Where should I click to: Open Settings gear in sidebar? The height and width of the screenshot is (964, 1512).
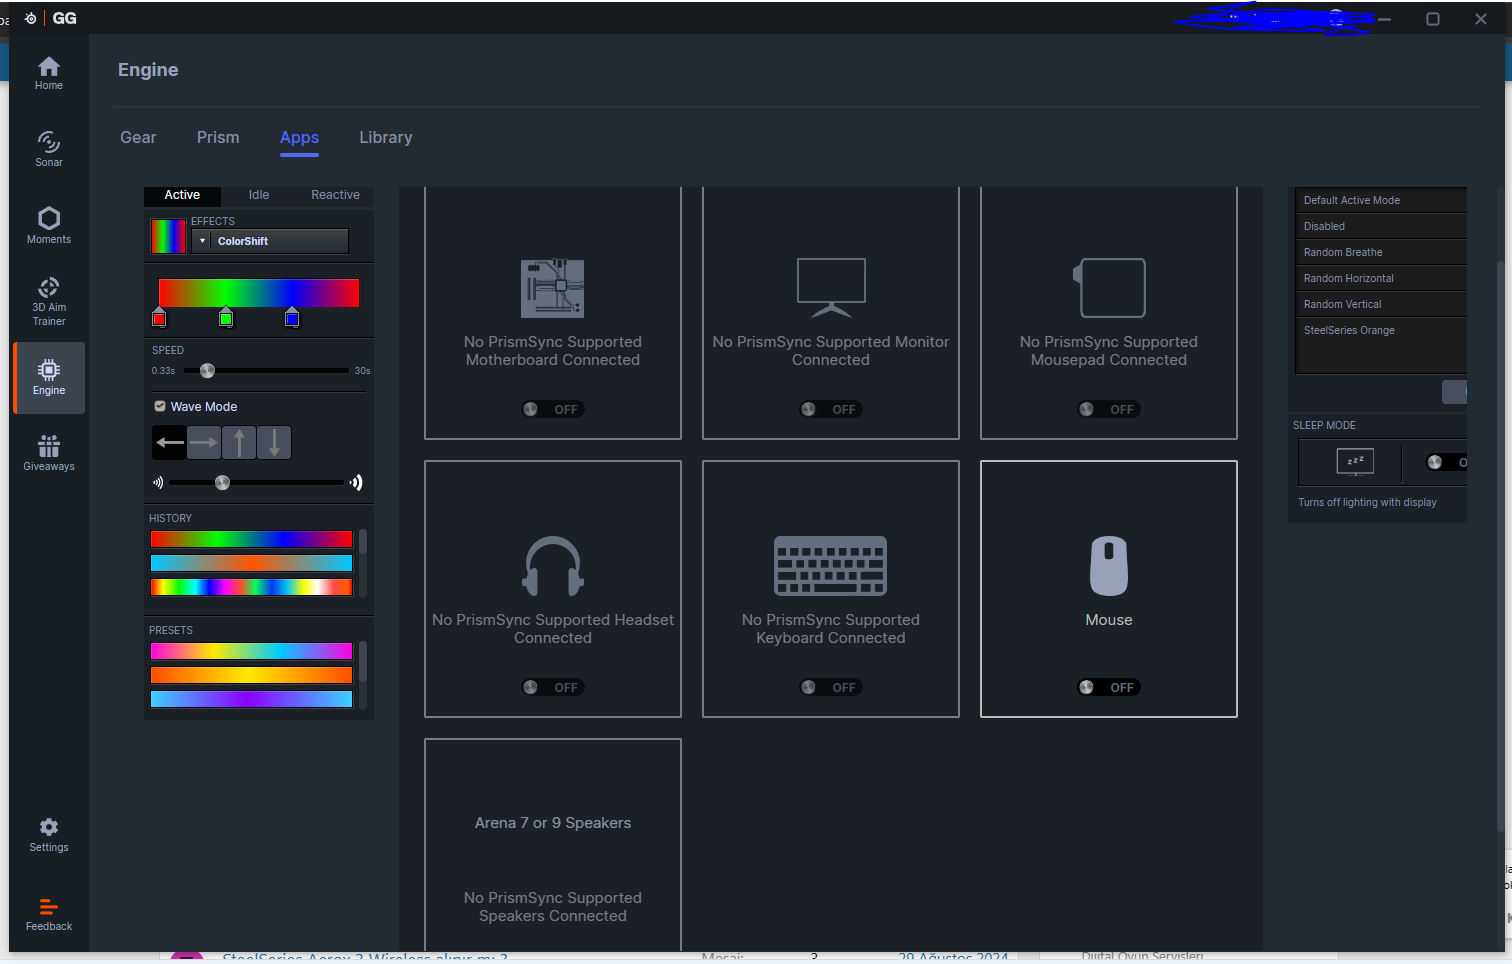(49, 835)
